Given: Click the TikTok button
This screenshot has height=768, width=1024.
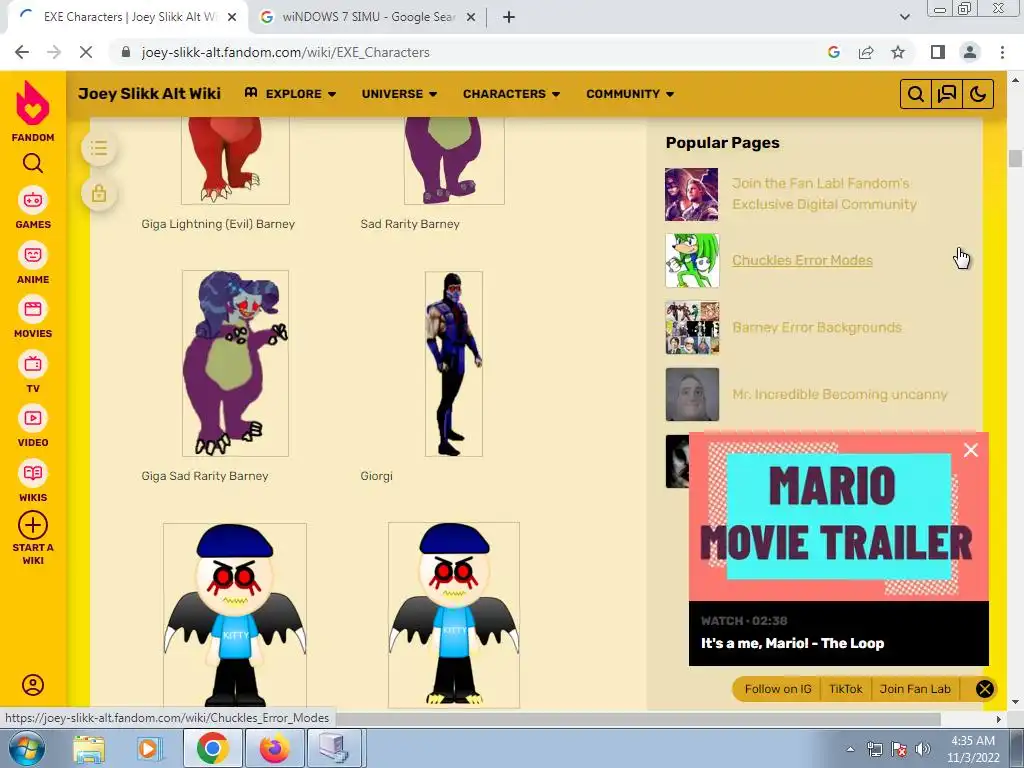Looking at the screenshot, I should click(846, 689).
